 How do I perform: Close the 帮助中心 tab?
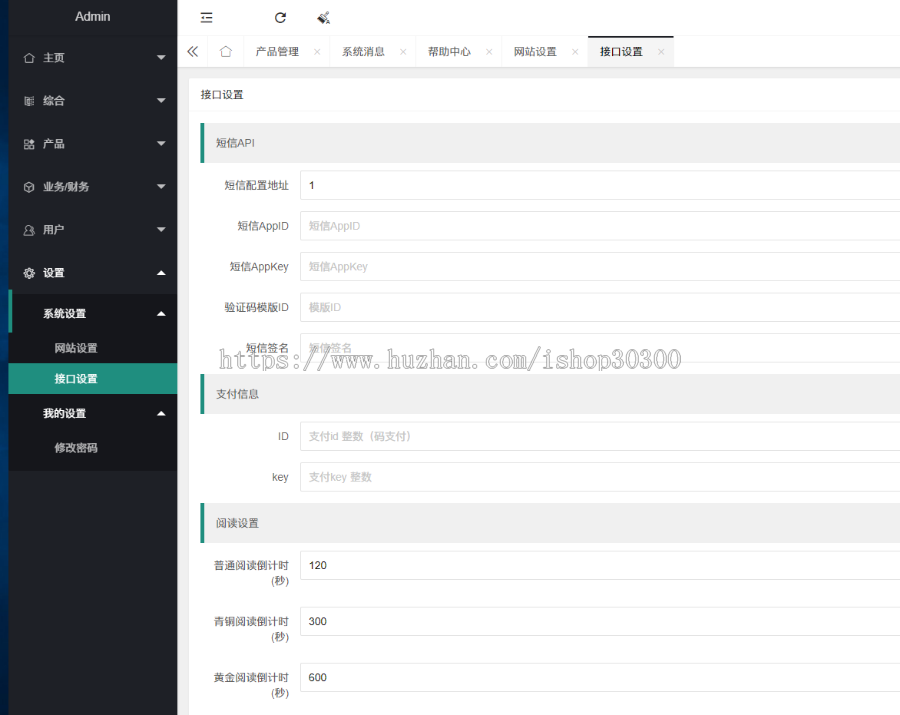click(489, 52)
